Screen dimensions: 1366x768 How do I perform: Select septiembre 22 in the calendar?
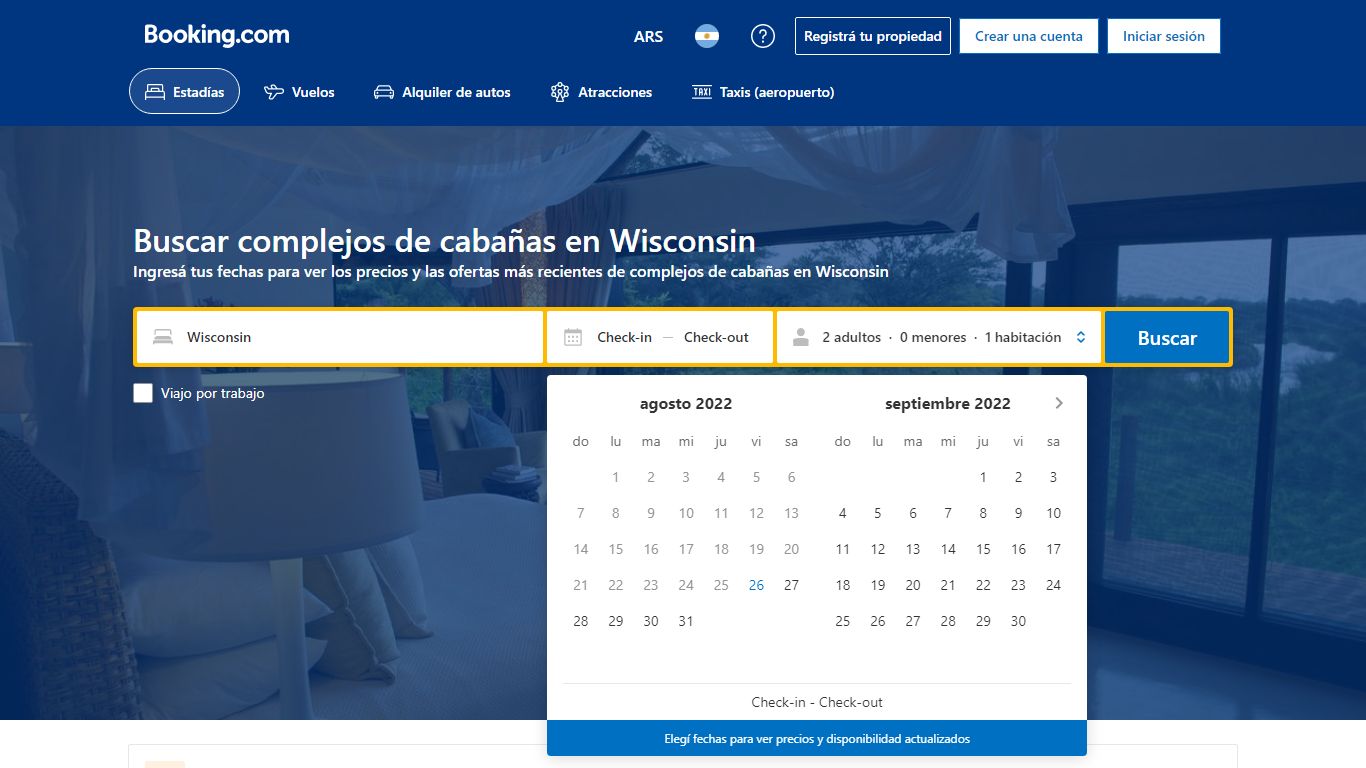click(983, 585)
